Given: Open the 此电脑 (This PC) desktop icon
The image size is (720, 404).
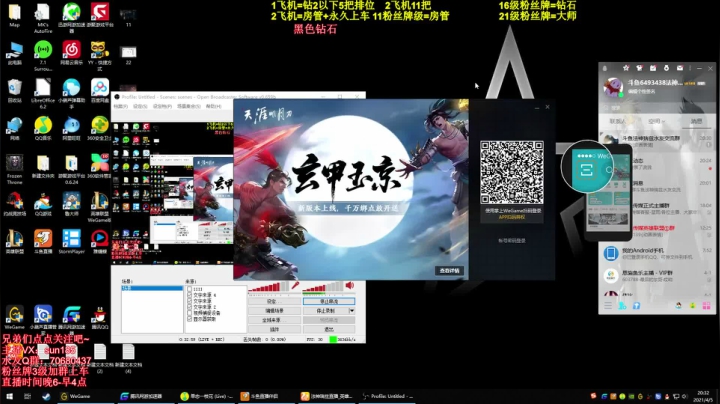Looking at the screenshot, I should point(15,53).
